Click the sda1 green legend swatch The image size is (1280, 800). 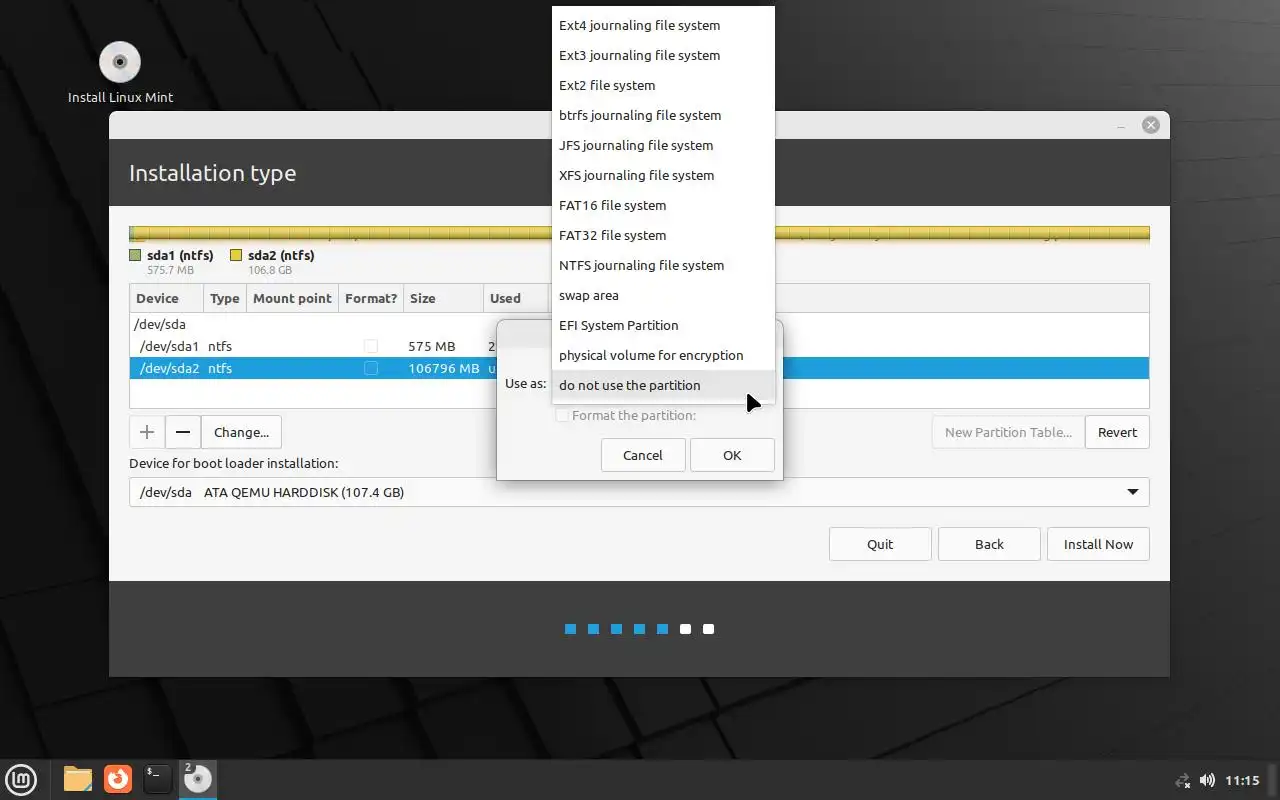(135, 255)
